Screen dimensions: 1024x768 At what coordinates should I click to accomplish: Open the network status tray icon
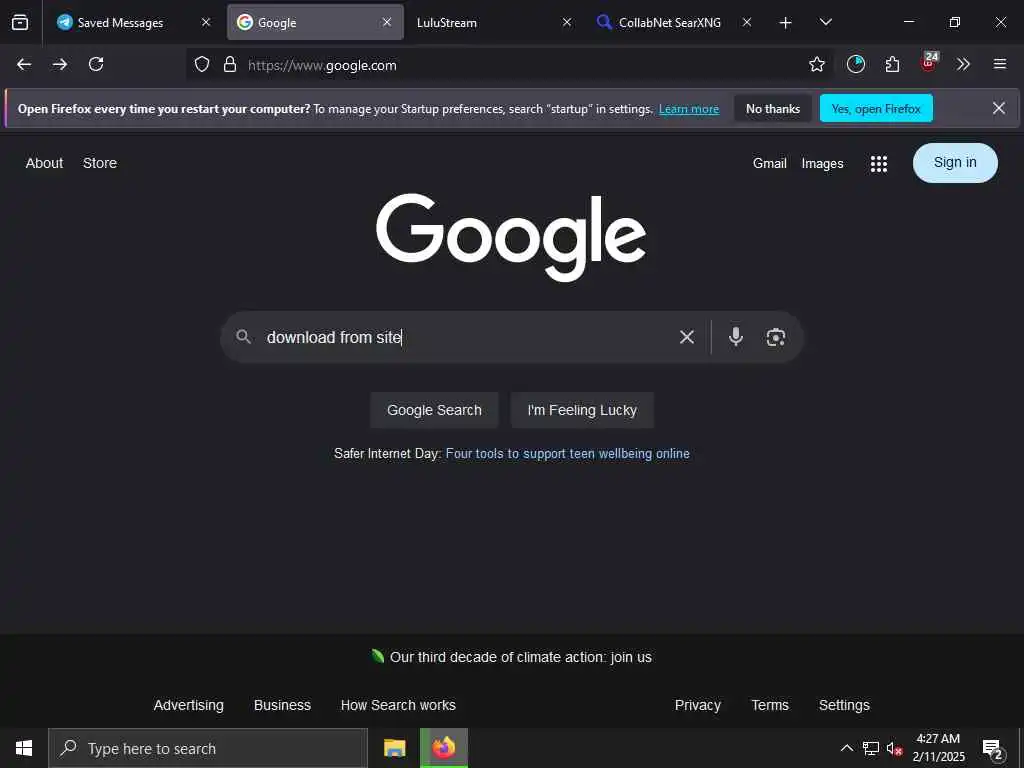coord(871,748)
